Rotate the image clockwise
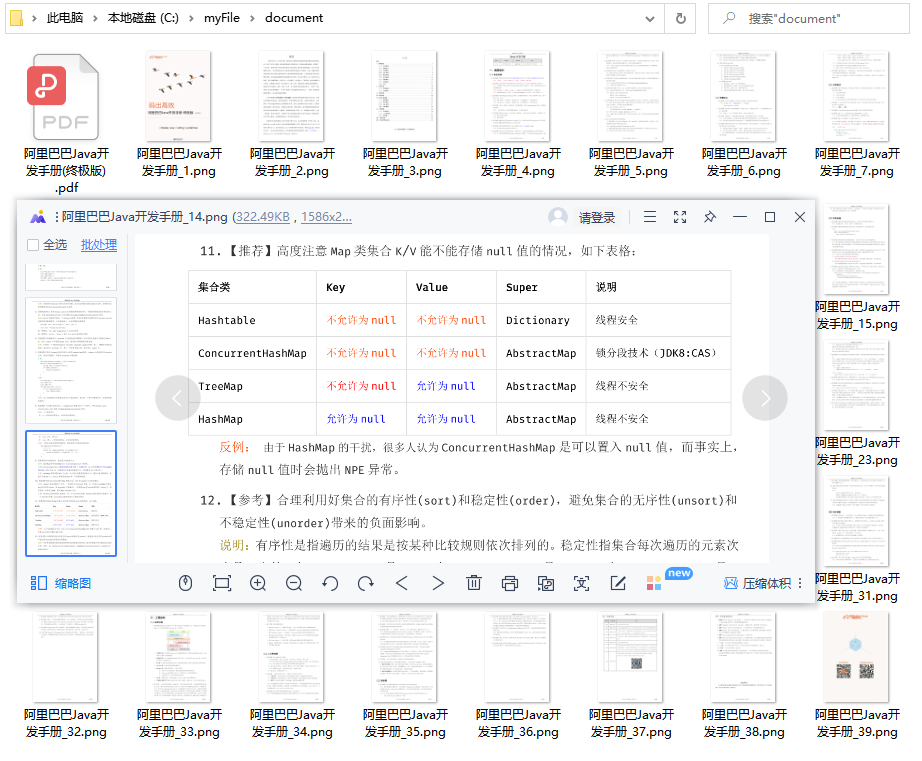Image resolution: width=922 pixels, height=761 pixels. click(x=366, y=583)
